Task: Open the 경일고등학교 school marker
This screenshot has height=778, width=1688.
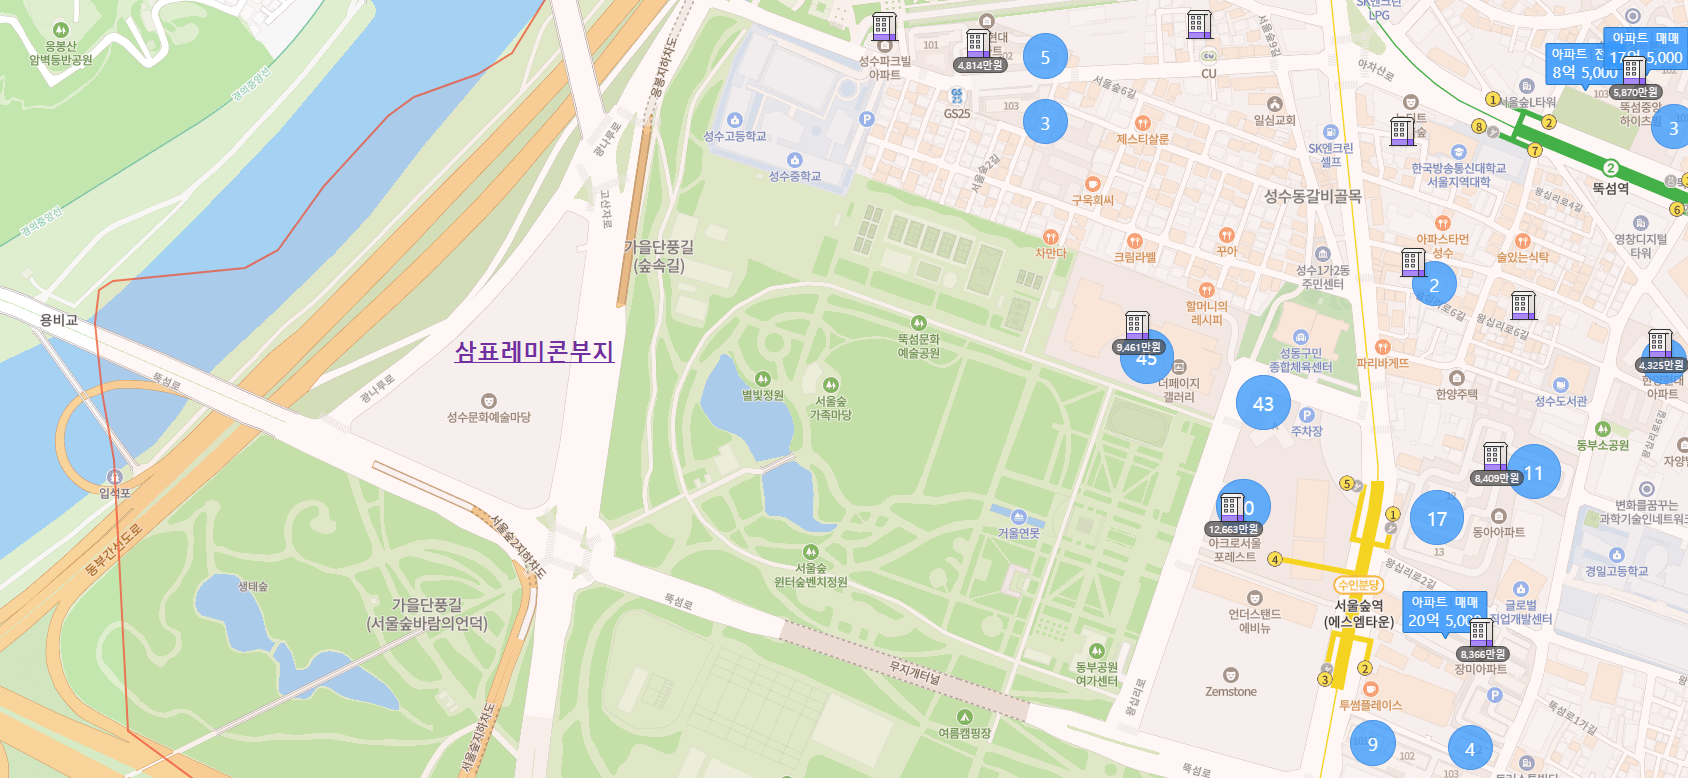Action: coord(1616,555)
